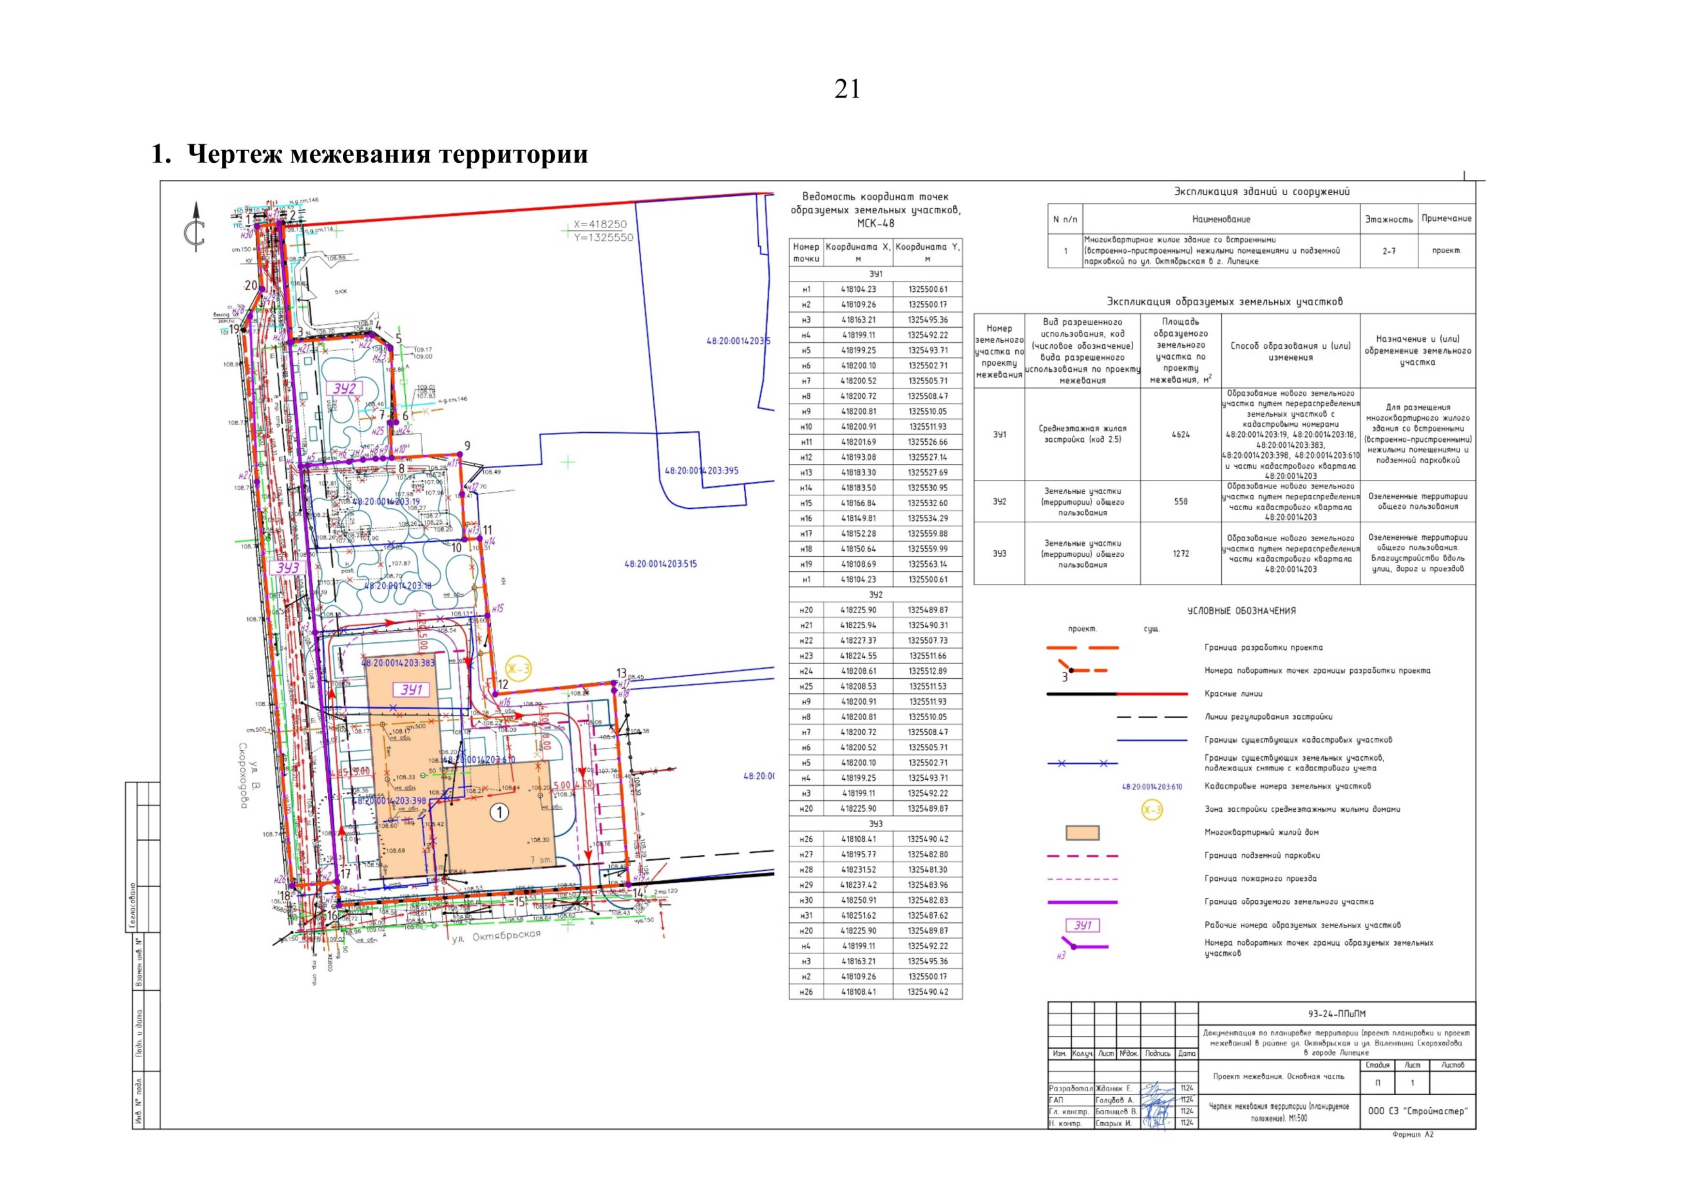The height and width of the screenshot is (1200, 1697).
Task: Click the ЗУ1 sample box in legend
Action: click(x=1082, y=925)
